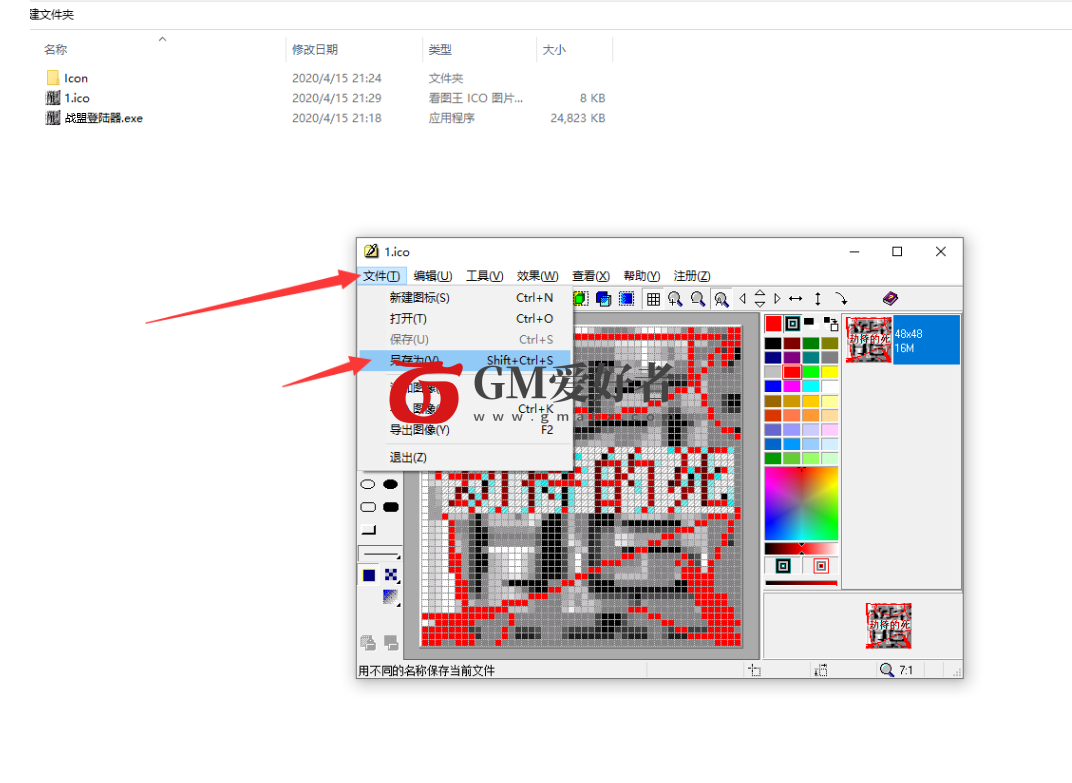
Task: Shift the image left with the arrow icon
Action: (x=742, y=299)
